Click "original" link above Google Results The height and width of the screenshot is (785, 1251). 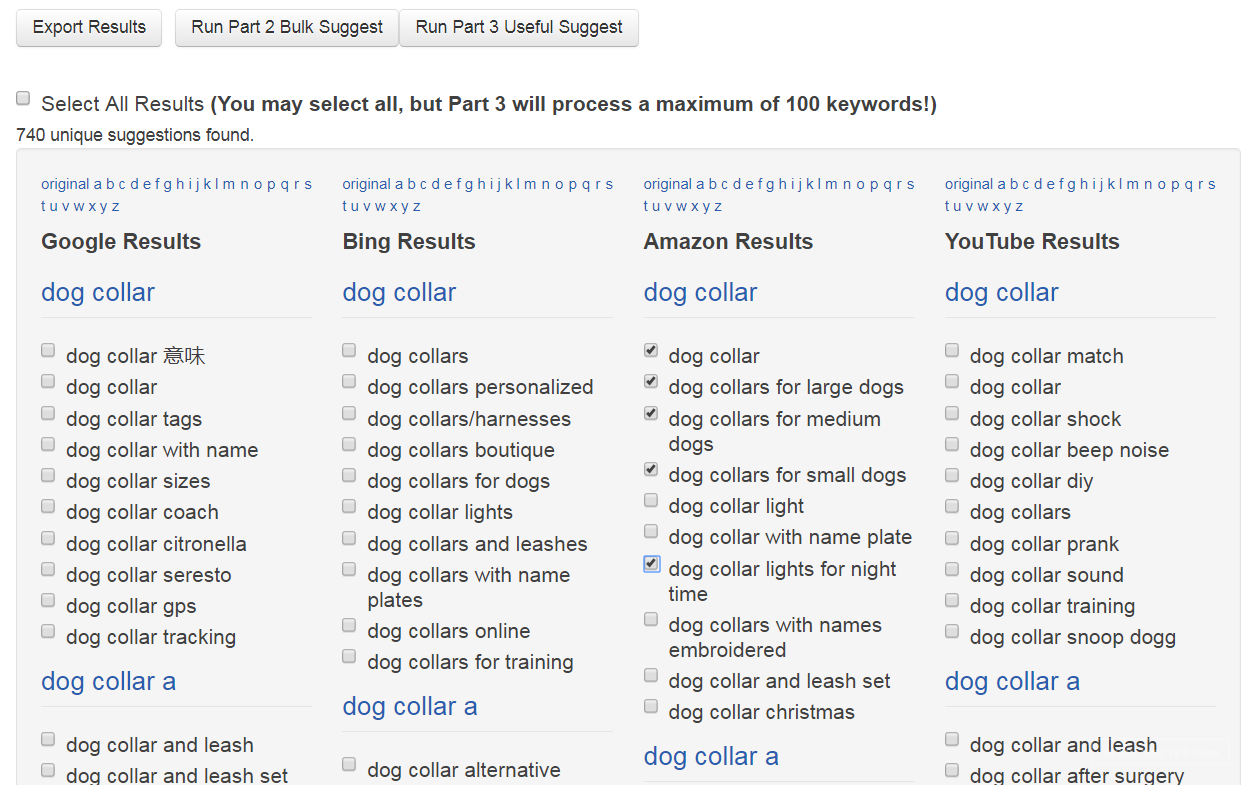click(x=65, y=184)
